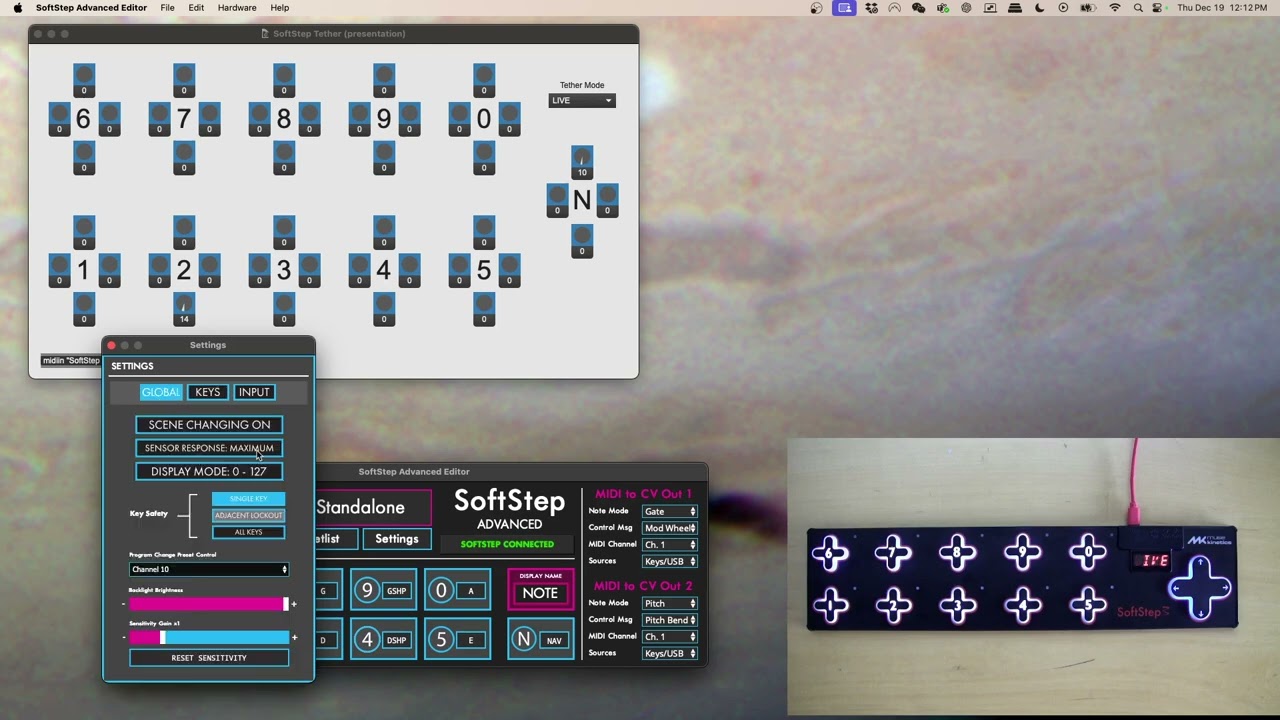The image size is (1280, 720).
Task: Open CV Out 2 Sources Keys/USB dropdown
Action: (x=669, y=653)
